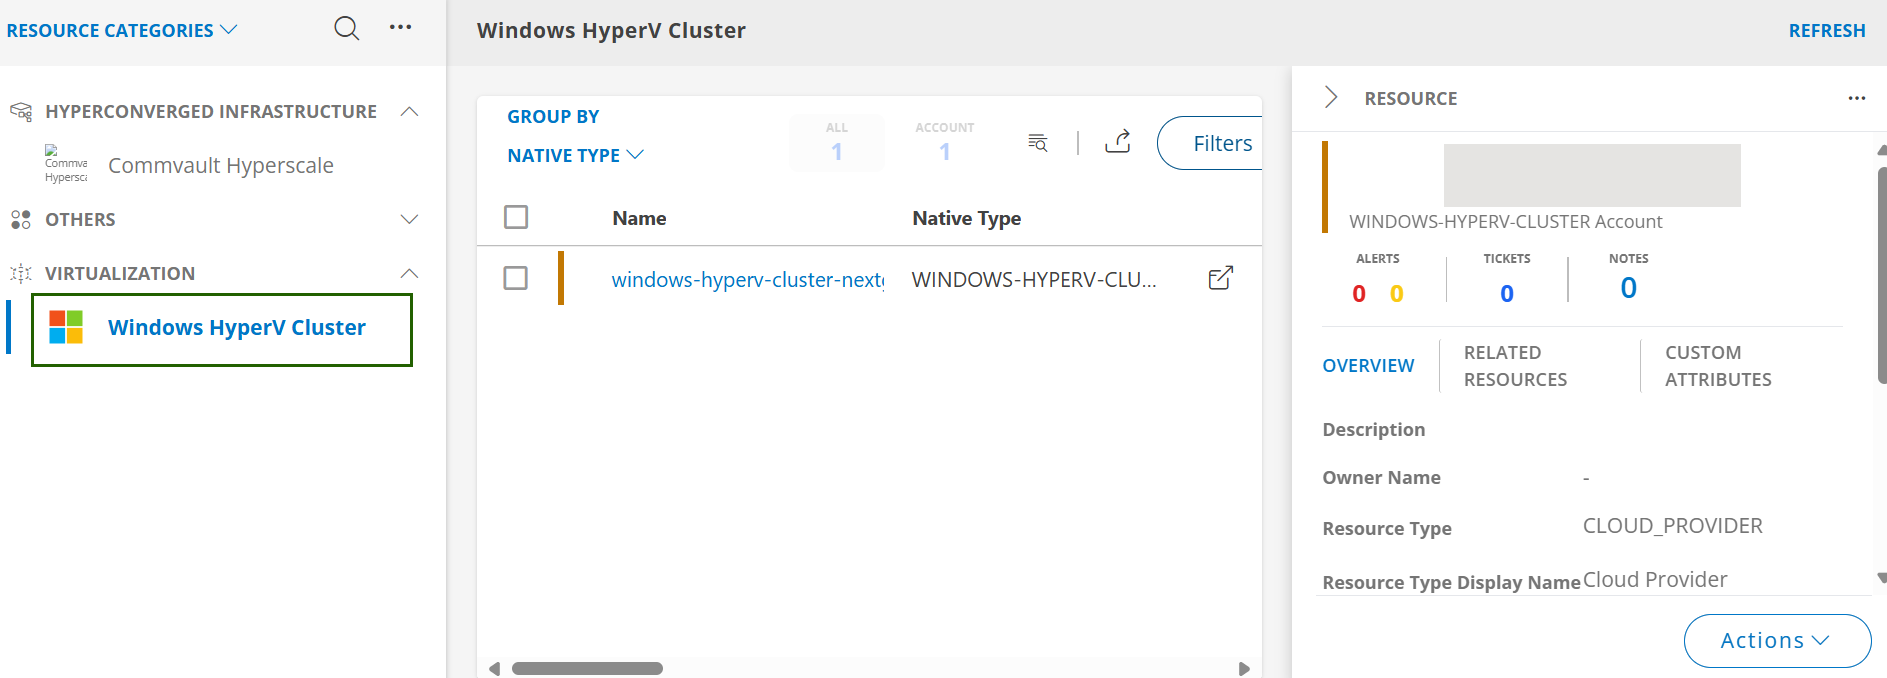
Task: Click the Notes count value
Action: coord(1629,288)
